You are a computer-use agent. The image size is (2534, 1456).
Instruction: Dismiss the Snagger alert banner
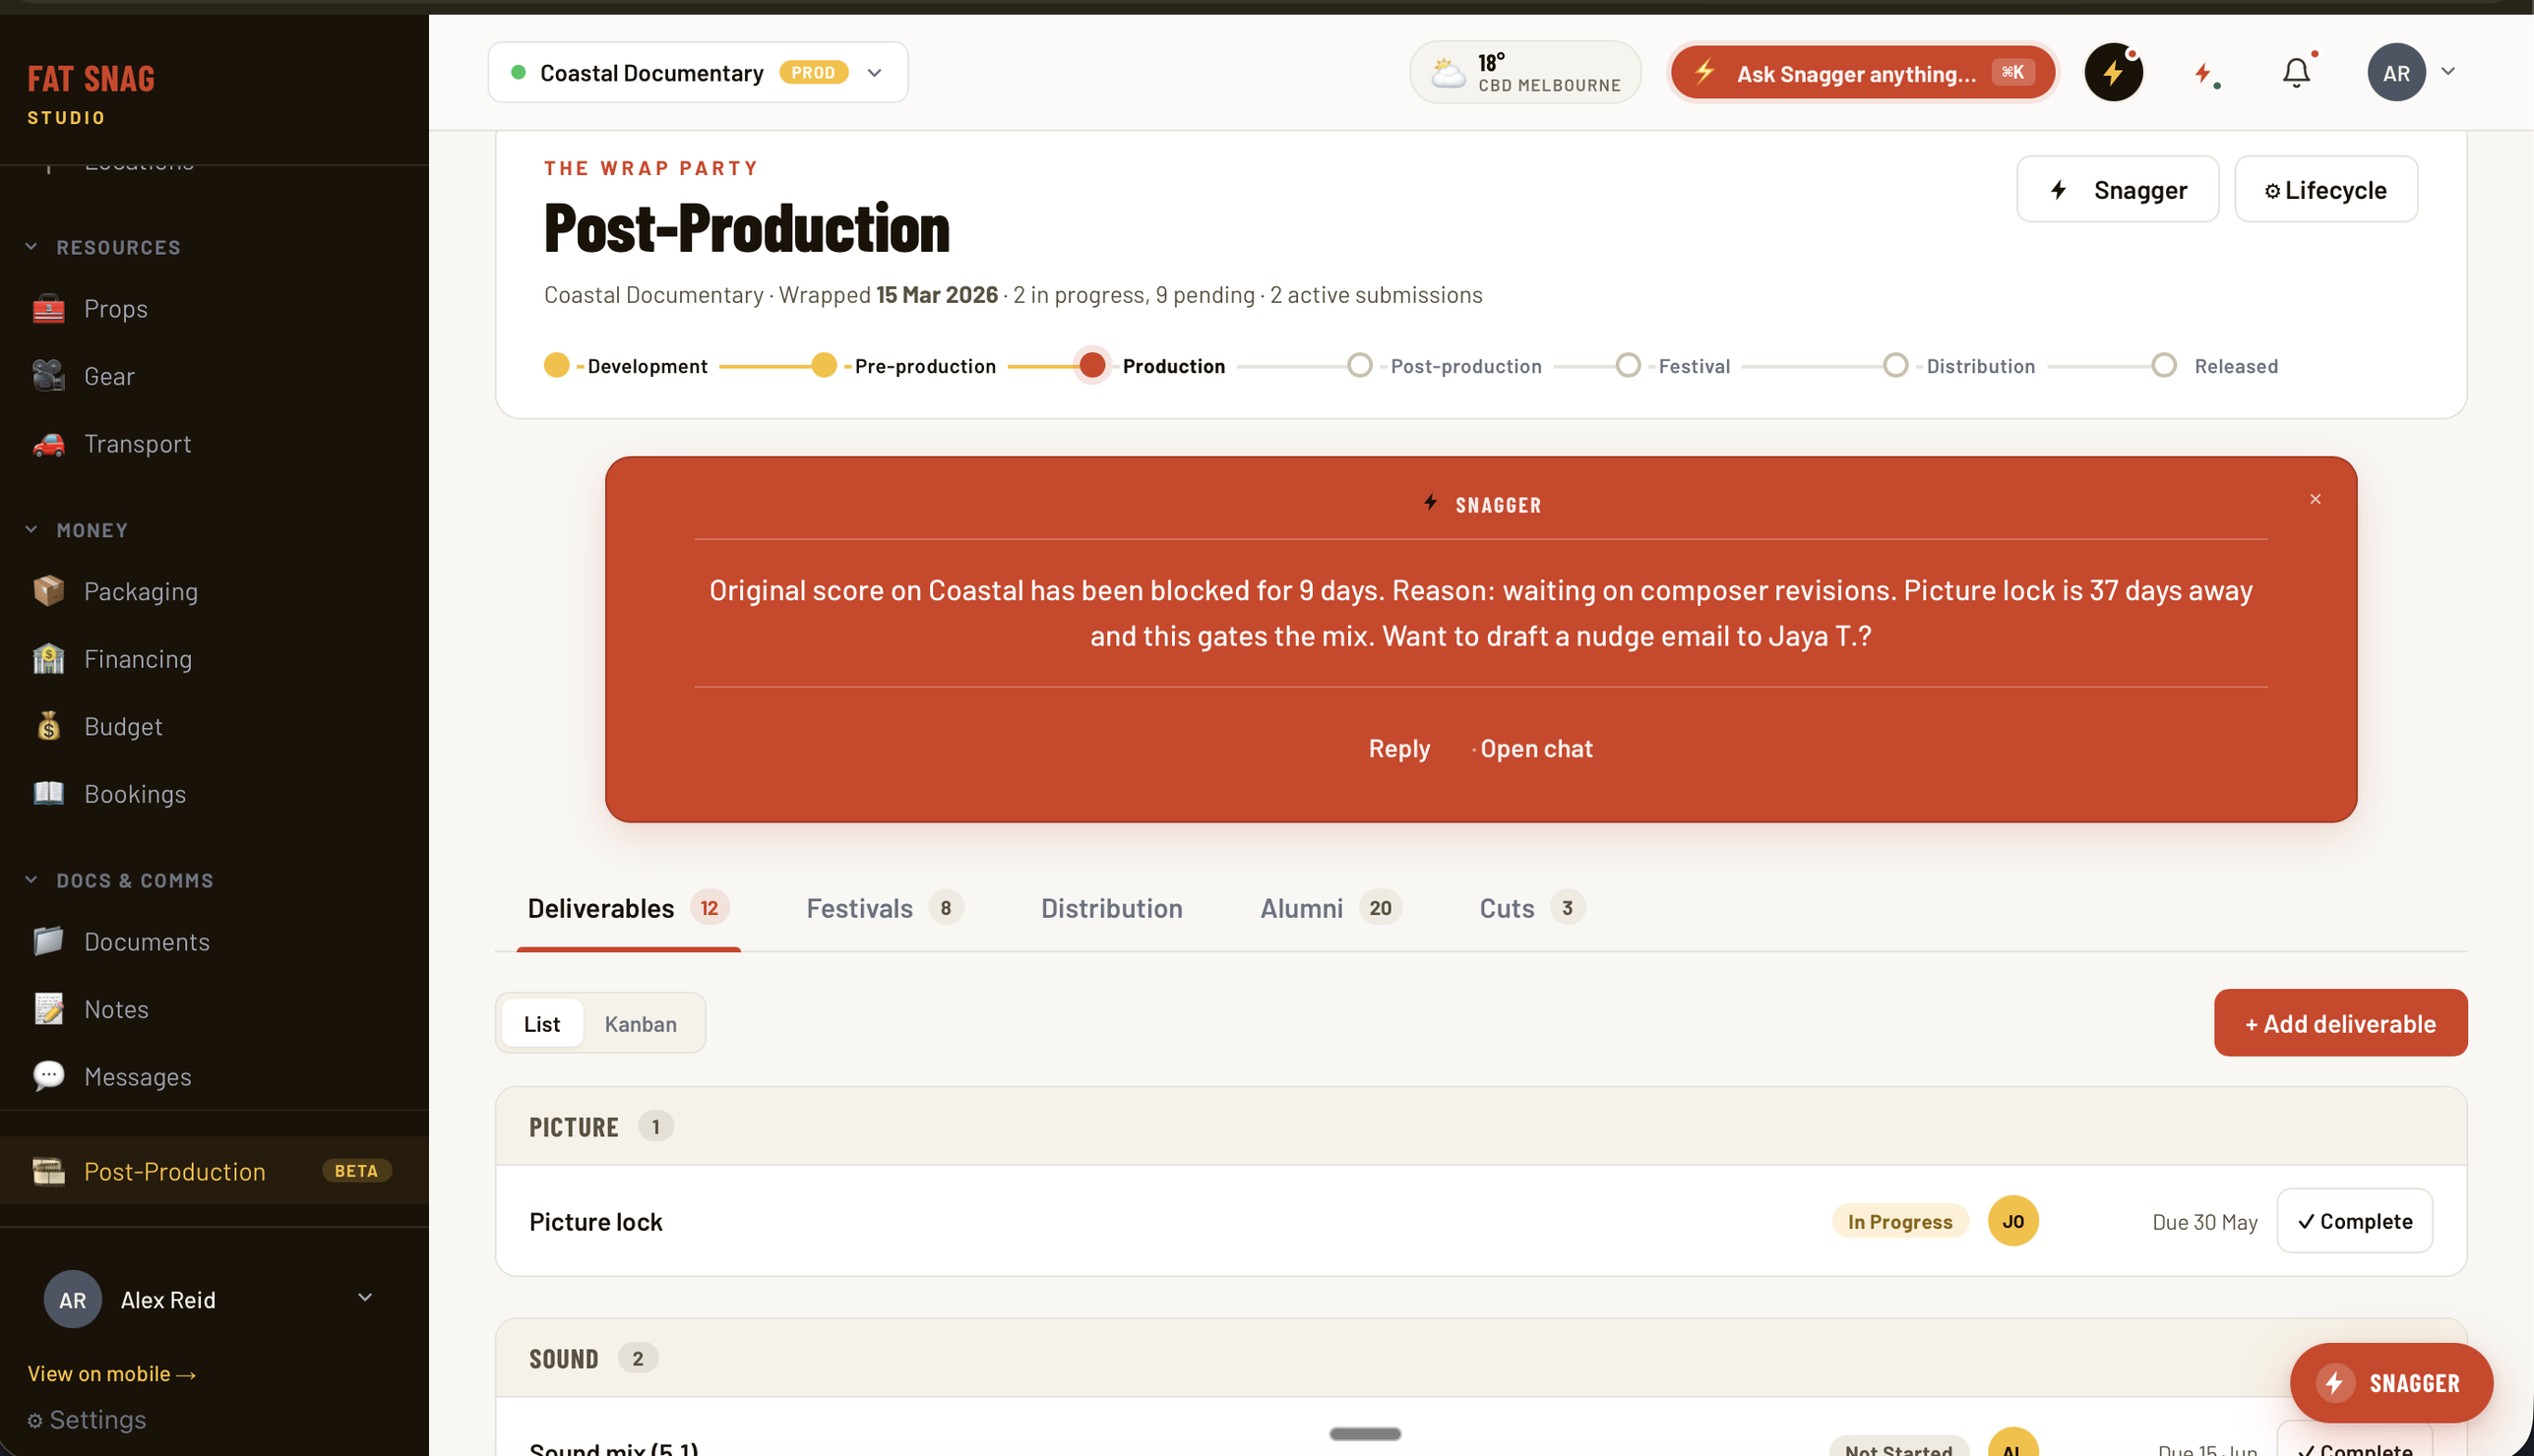point(2315,499)
